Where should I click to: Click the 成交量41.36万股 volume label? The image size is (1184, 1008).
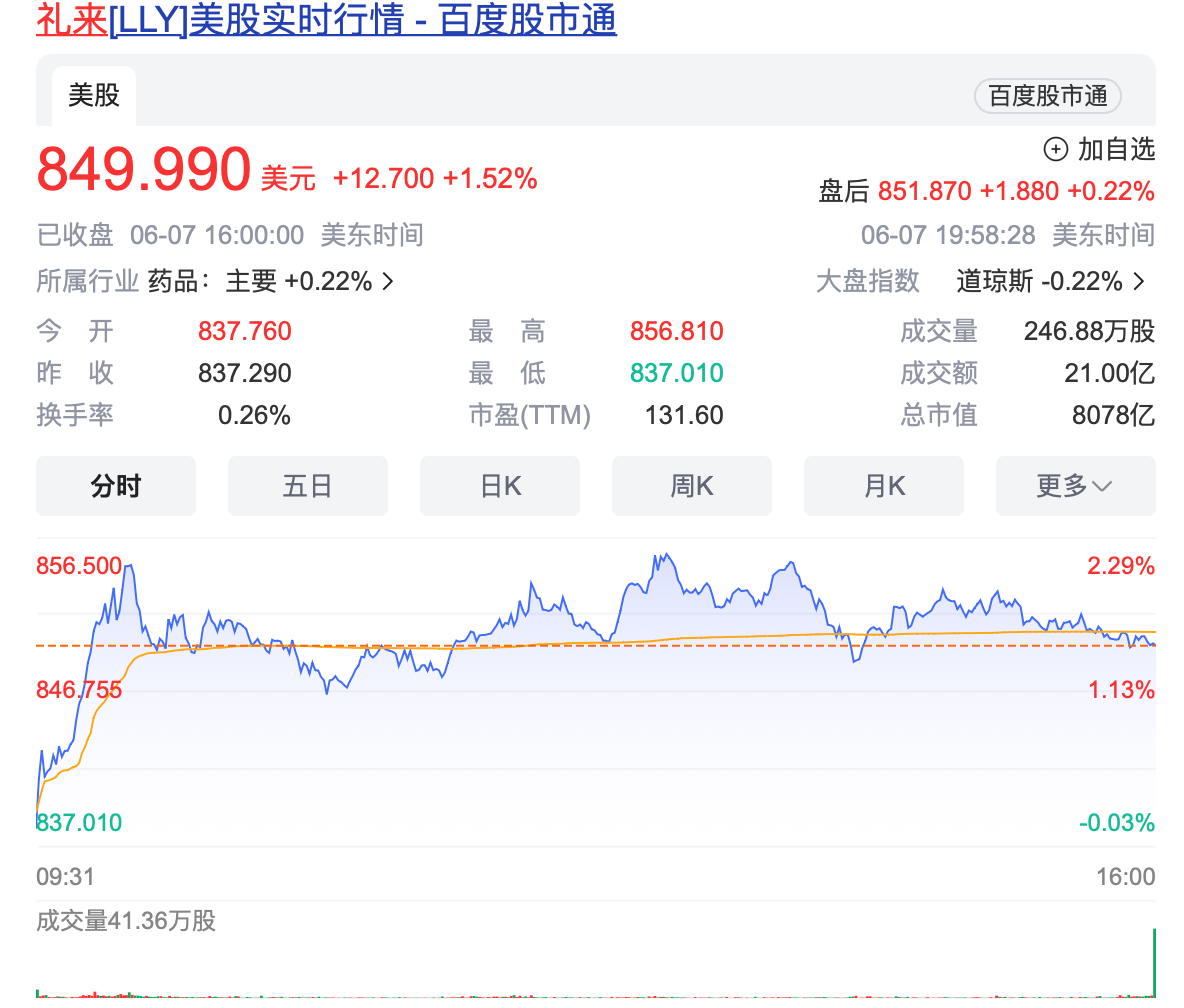126,921
